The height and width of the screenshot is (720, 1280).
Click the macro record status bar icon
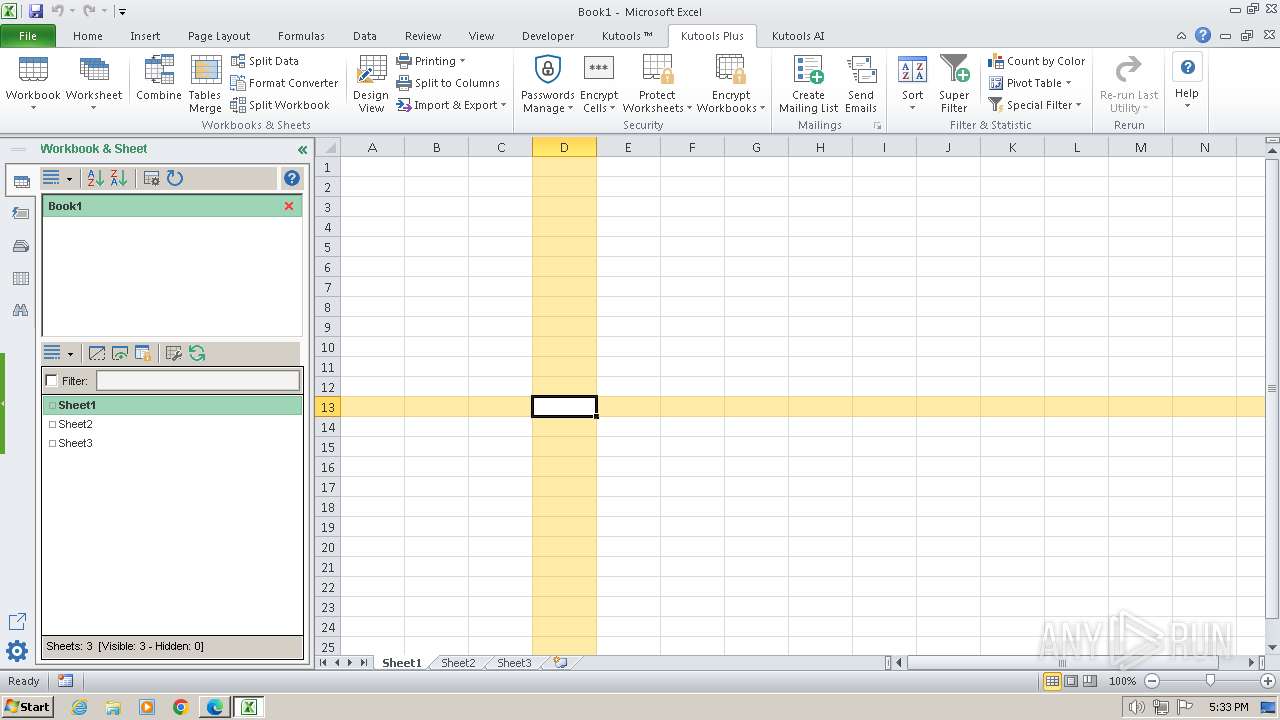pos(65,681)
